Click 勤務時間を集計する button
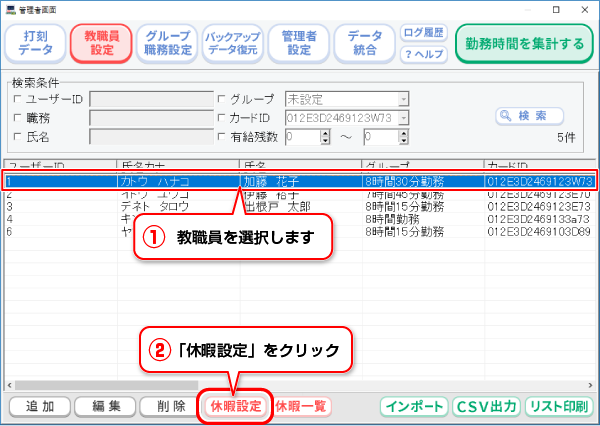The width and height of the screenshot is (600, 426). 522,44
